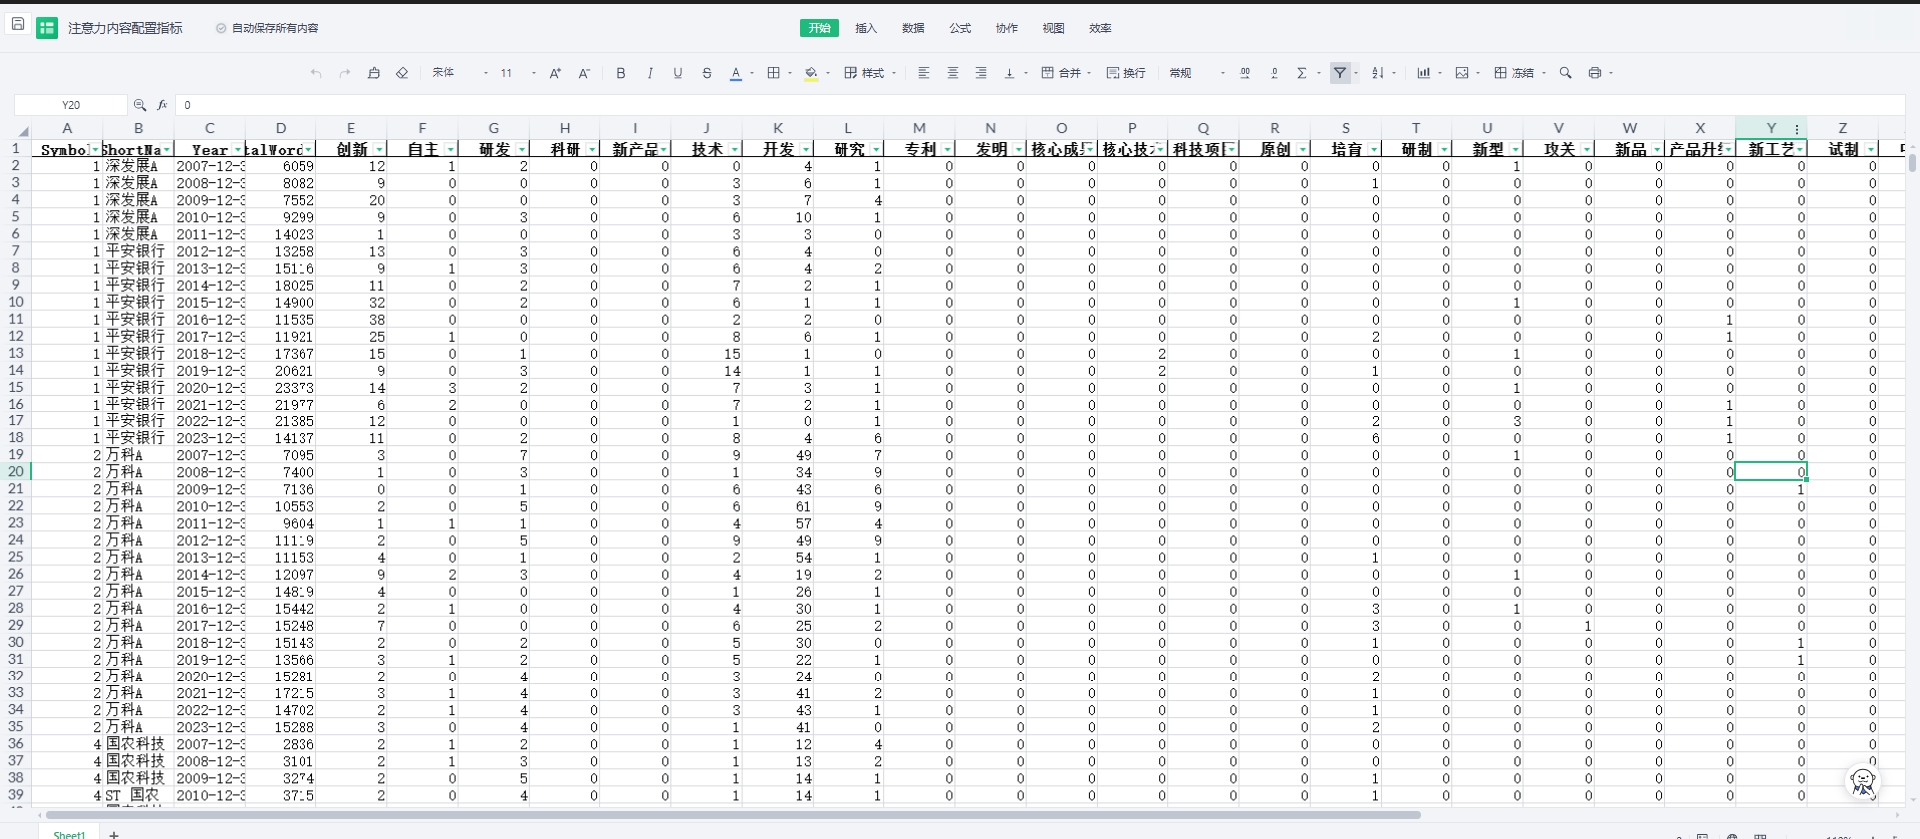Click the fx insert function icon
Screen dimensions: 1920x839
[162, 105]
